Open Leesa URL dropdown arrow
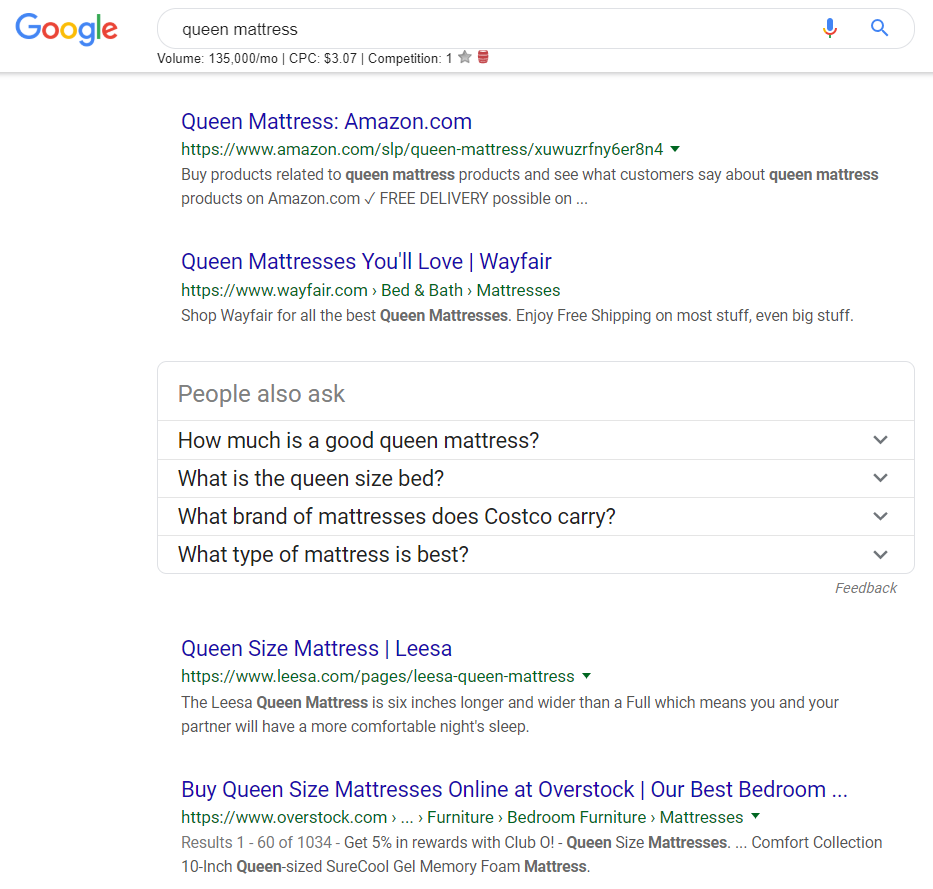The height and width of the screenshot is (889, 933). coord(586,676)
